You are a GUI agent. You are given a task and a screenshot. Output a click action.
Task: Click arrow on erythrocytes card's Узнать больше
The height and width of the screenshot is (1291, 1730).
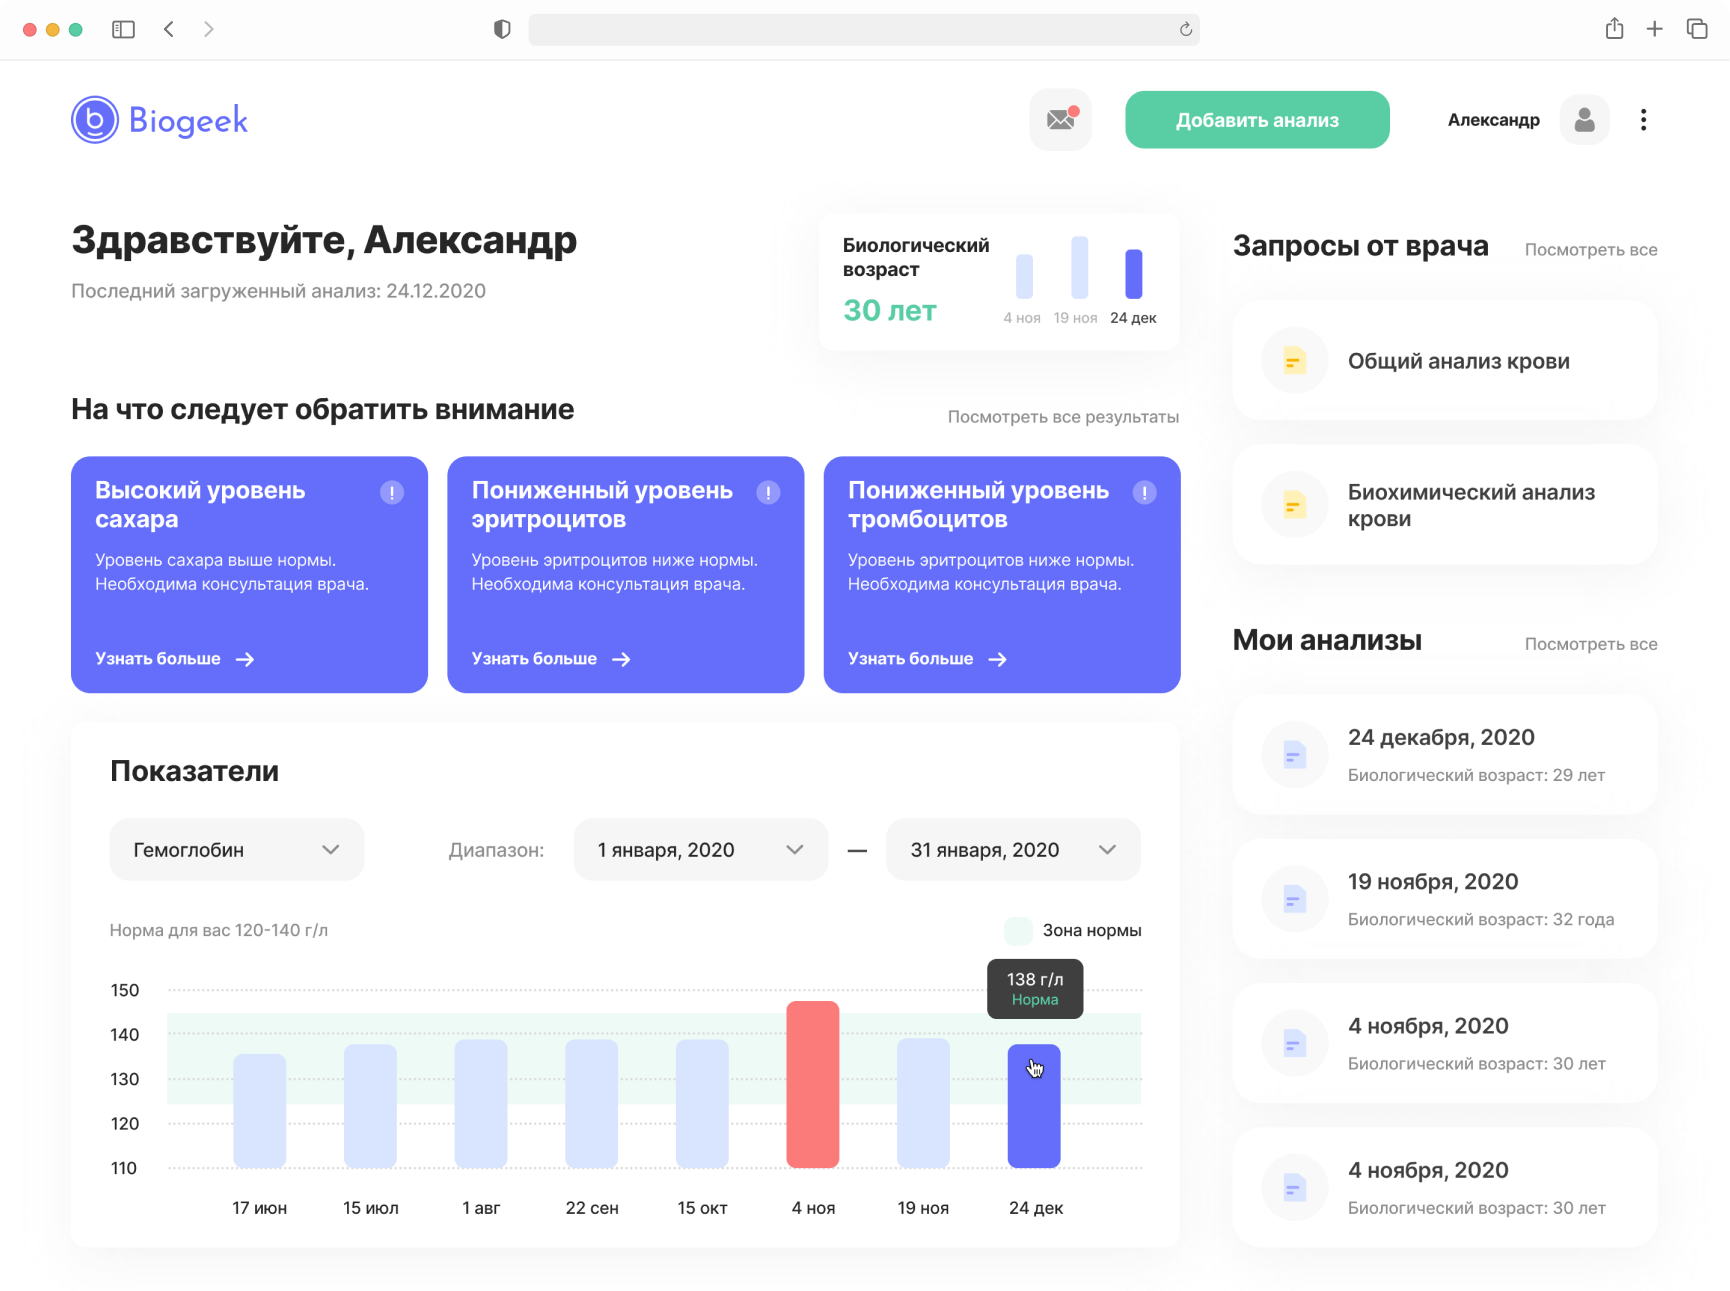pyautogui.click(x=621, y=659)
